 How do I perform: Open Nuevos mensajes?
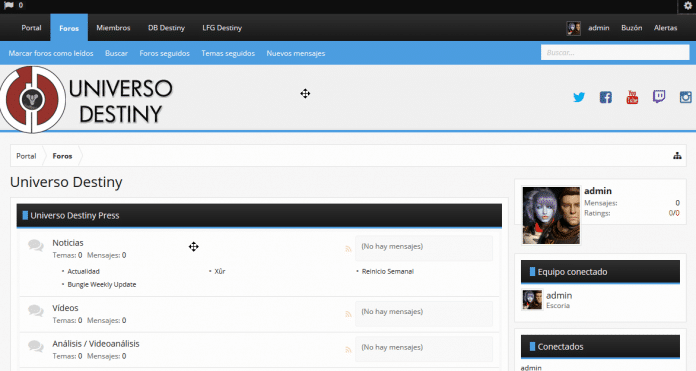pos(296,53)
